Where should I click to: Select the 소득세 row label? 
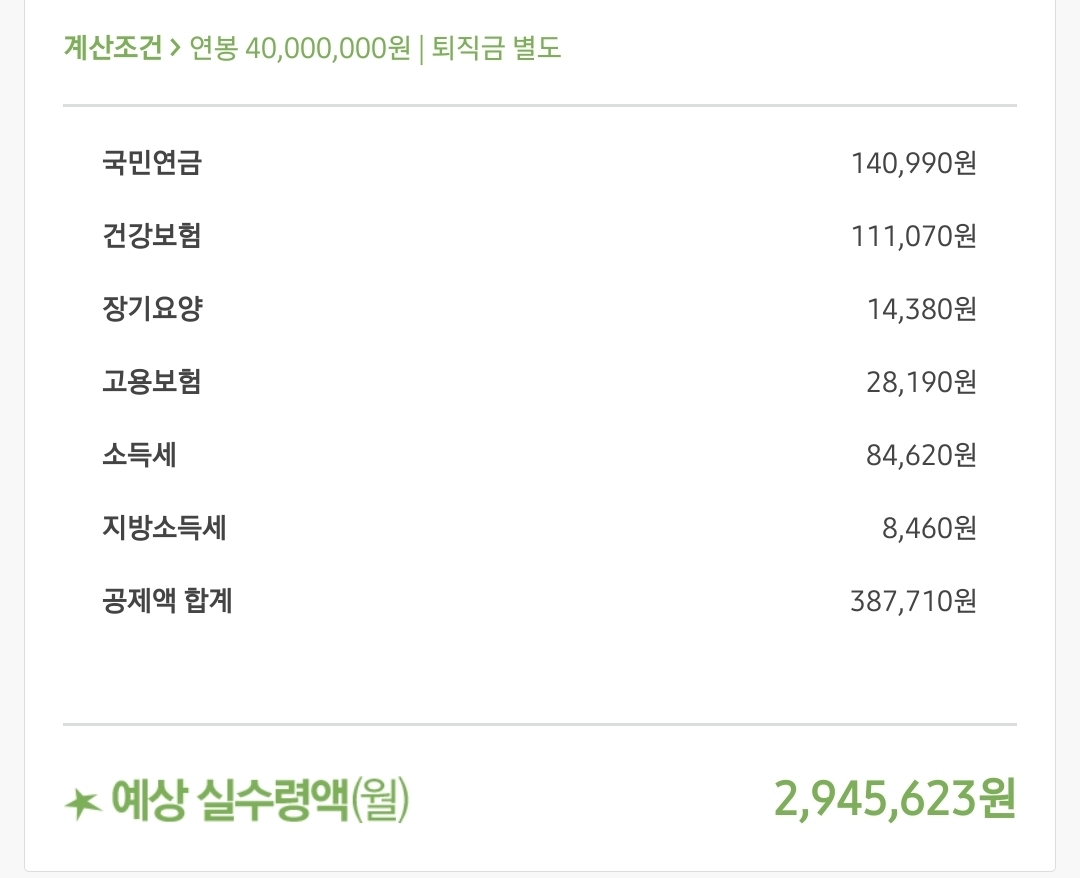pyautogui.click(x=139, y=455)
